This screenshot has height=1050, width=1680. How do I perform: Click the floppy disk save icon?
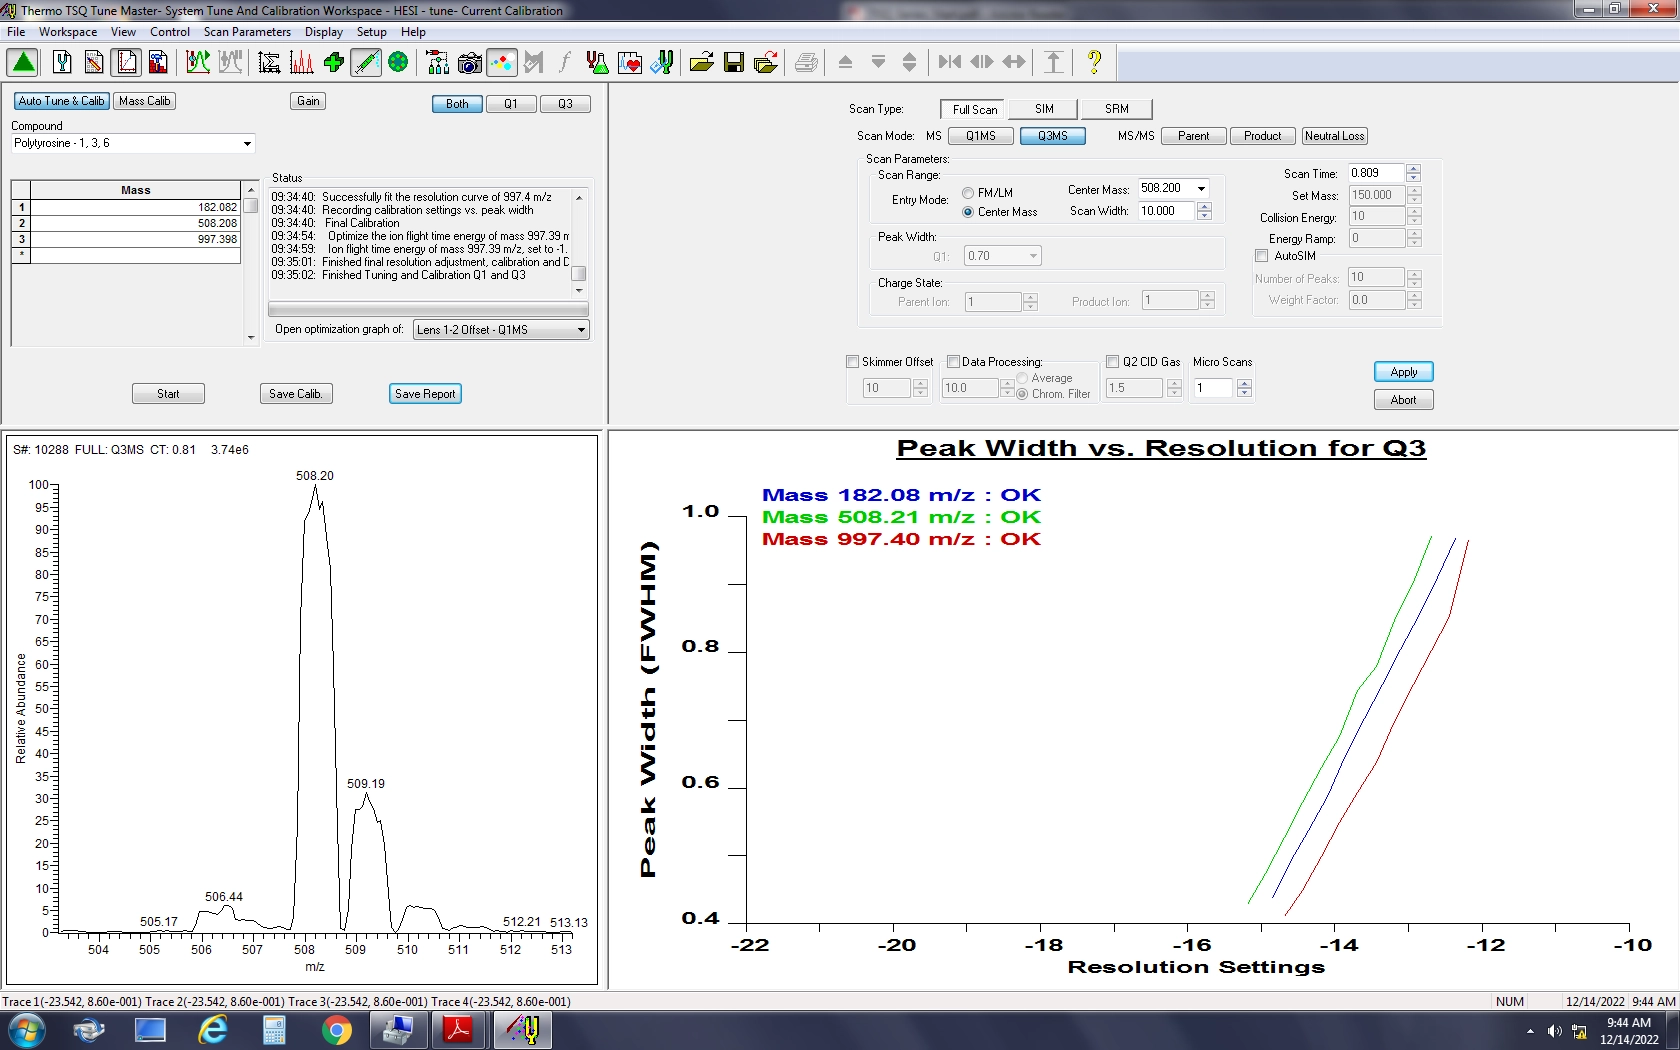click(733, 63)
